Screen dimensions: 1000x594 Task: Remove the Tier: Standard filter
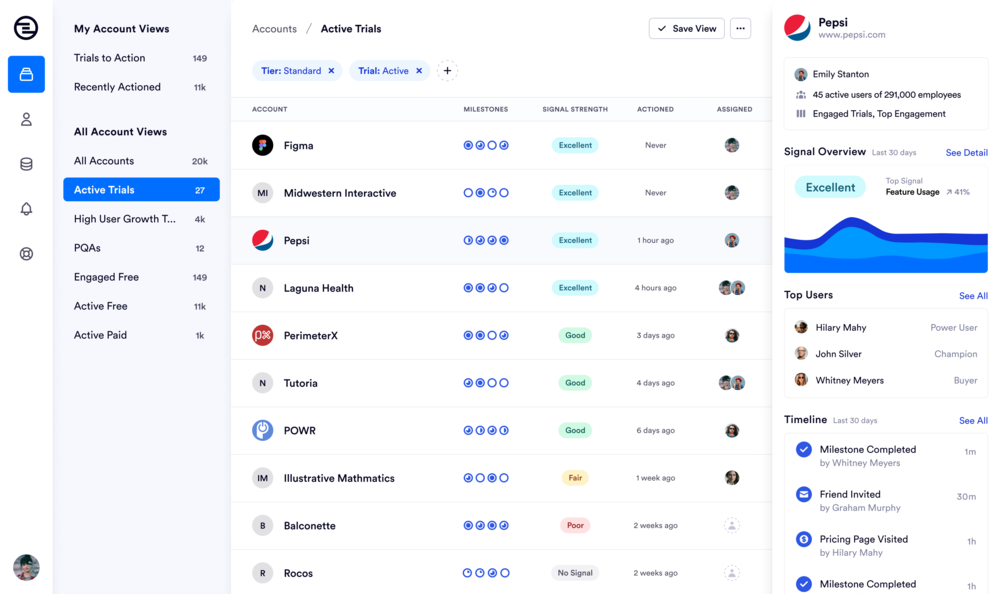click(x=332, y=71)
